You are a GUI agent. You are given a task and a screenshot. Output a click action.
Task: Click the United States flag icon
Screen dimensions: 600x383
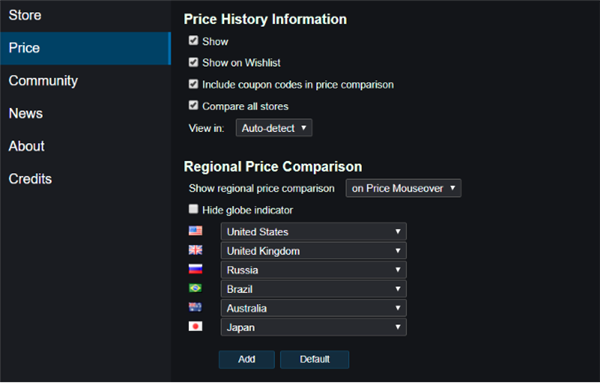pos(195,231)
